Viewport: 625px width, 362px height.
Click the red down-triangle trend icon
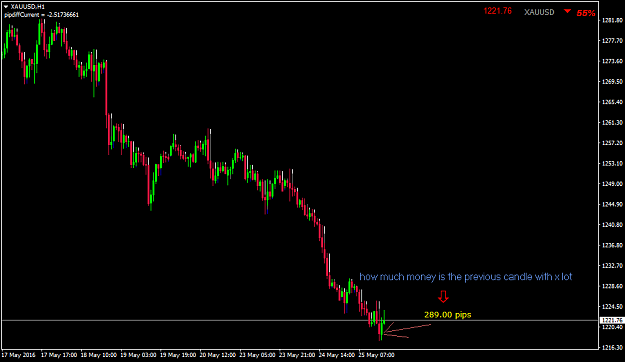[x=567, y=12]
